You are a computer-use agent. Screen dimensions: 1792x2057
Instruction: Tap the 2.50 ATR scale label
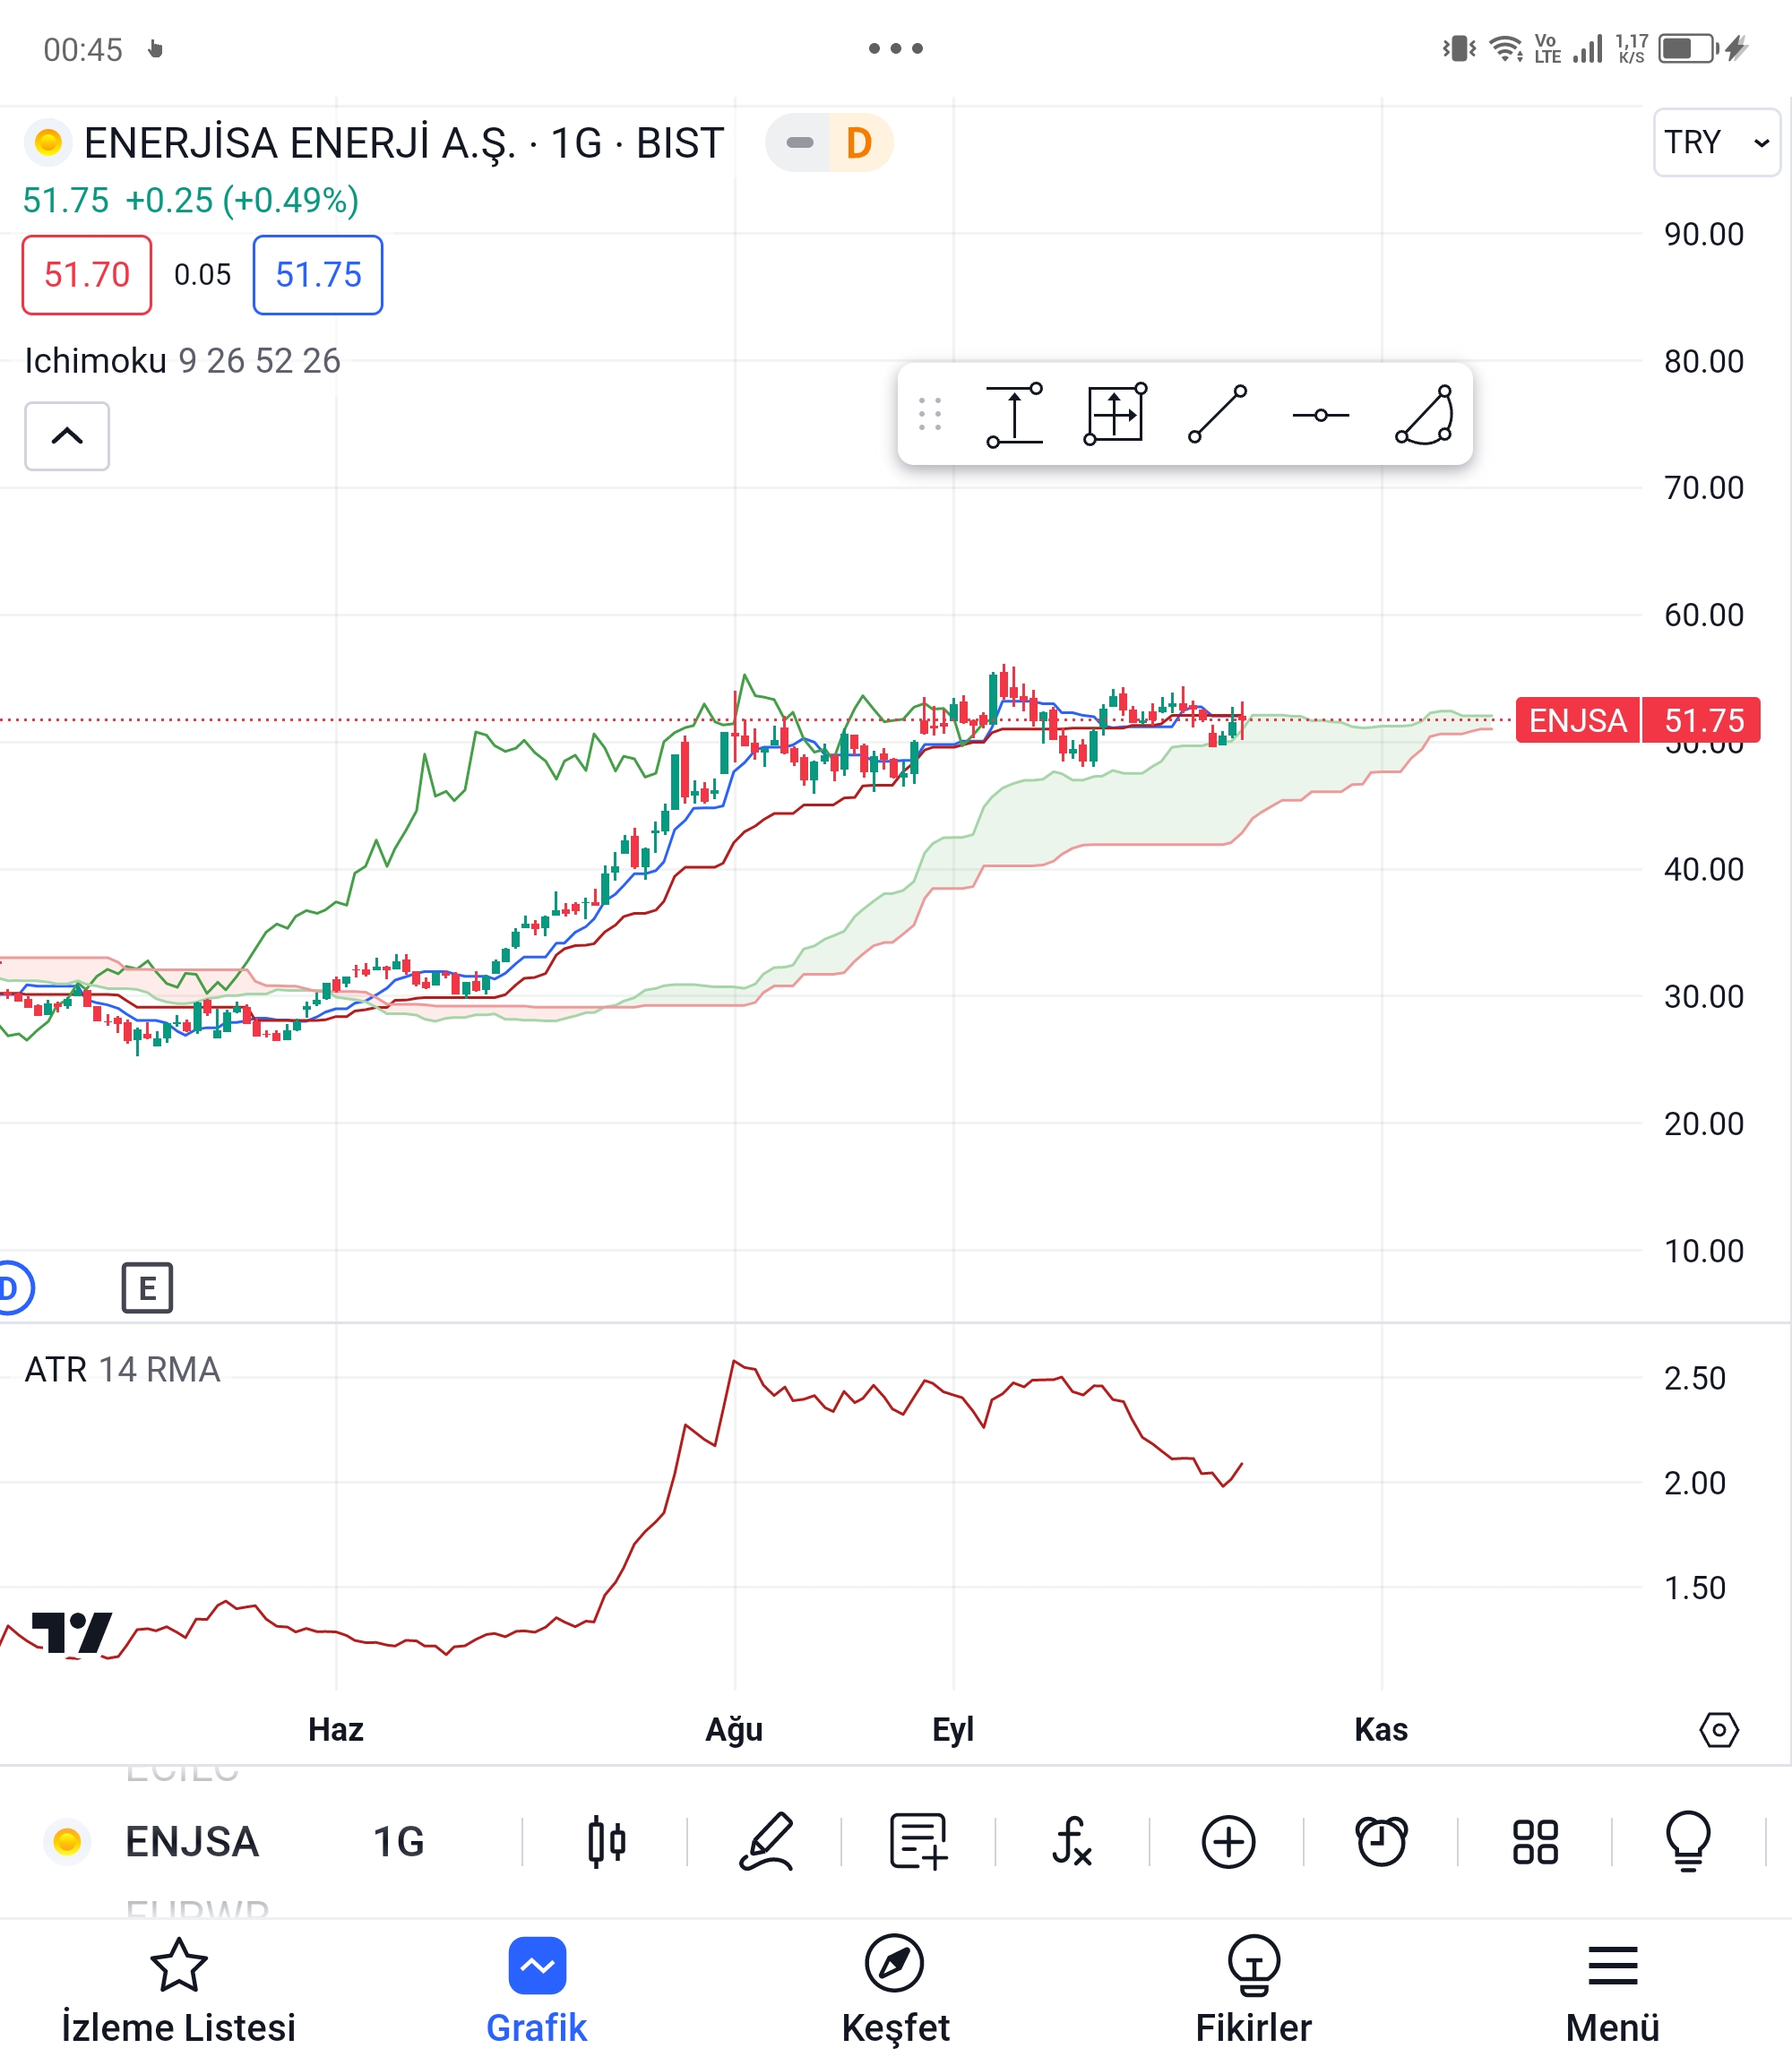[x=1694, y=1378]
